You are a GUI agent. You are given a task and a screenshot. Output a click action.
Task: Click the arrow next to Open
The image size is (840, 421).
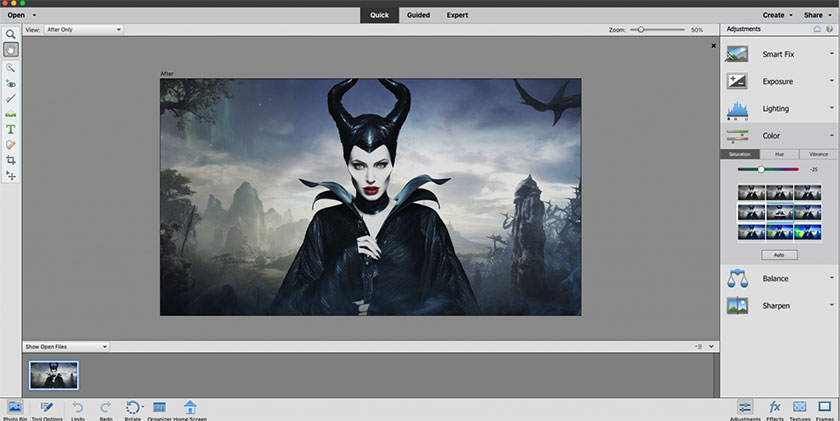[35, 16]
